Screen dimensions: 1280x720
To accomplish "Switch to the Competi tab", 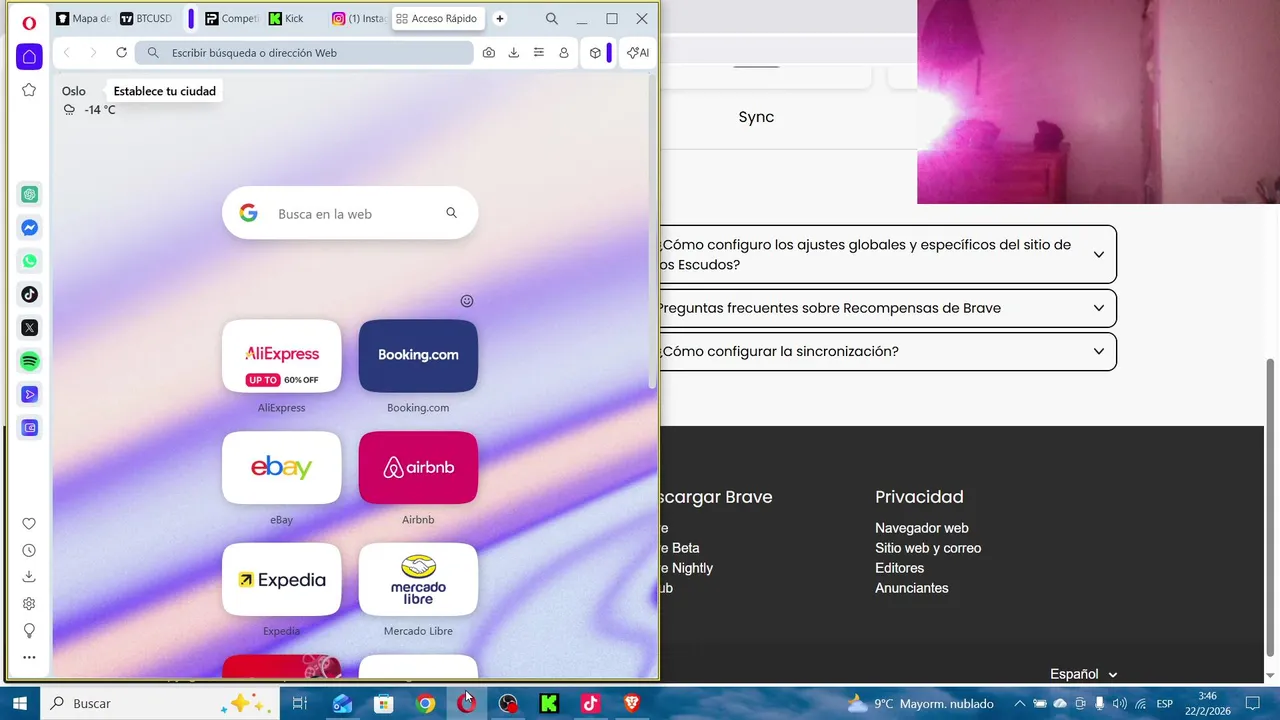I will 231,19.
